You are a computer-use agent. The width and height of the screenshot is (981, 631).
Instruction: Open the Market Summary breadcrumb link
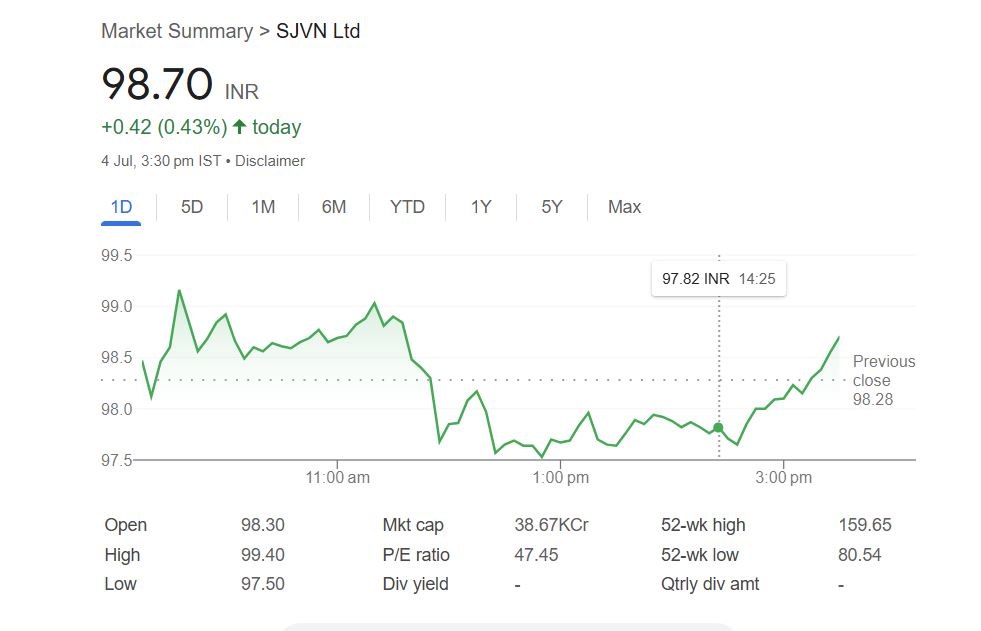[x=176, y=31]
